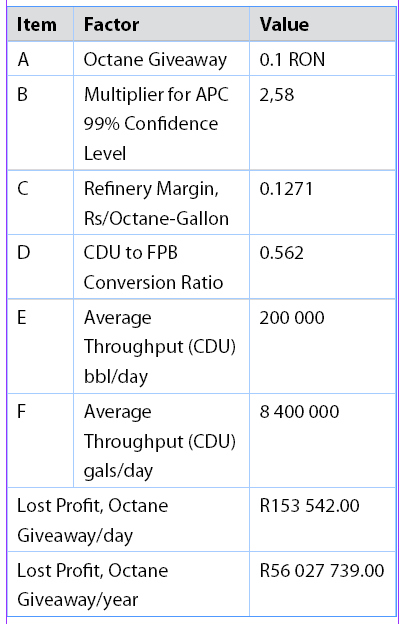Select Lost Profit, Octane Giveaway/day cell
407x624 pixels.
pyautogui.click(x=128, y=520)
